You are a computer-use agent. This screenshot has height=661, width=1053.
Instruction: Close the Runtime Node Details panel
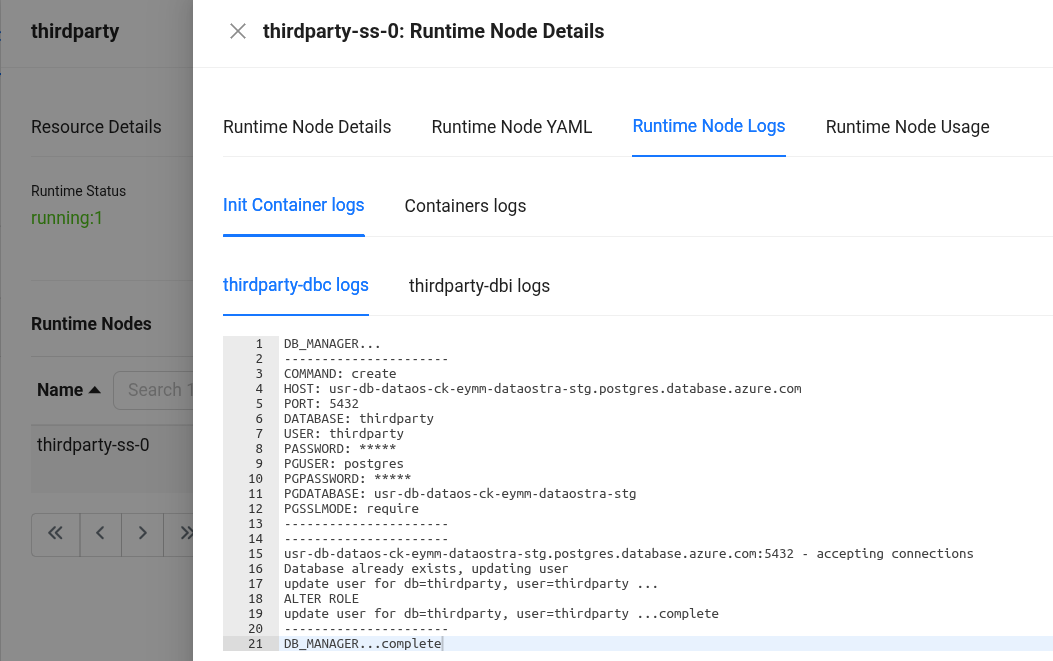click(x=238, y=31)
